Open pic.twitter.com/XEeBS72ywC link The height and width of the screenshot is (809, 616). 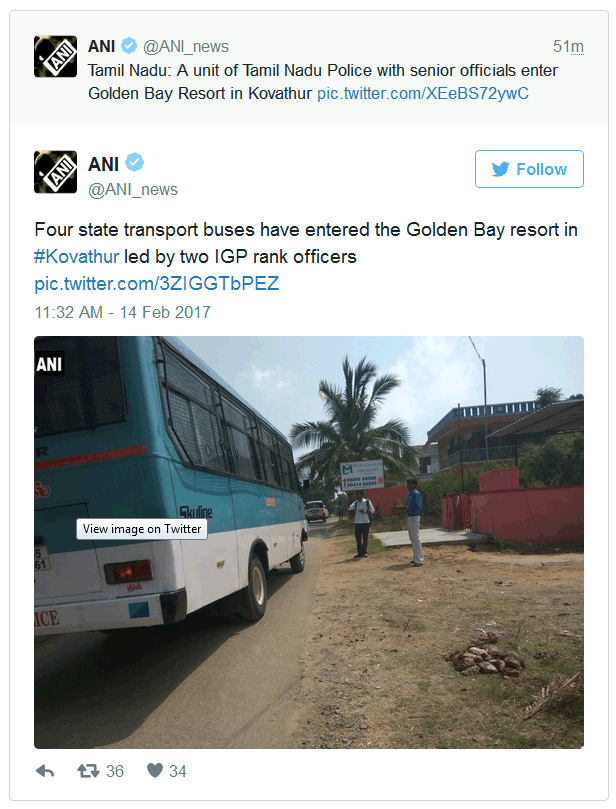(423, 93)
